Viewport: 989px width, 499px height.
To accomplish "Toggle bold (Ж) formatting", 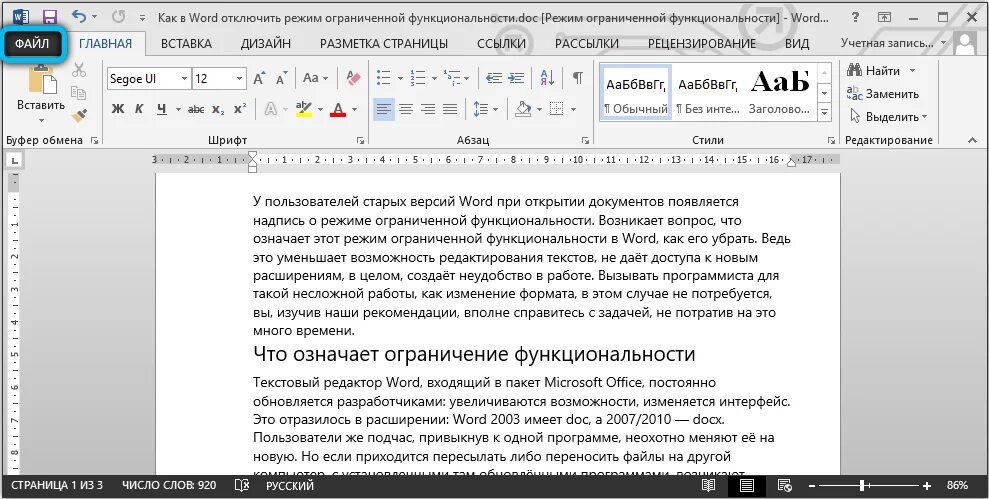I will point(117,109).
